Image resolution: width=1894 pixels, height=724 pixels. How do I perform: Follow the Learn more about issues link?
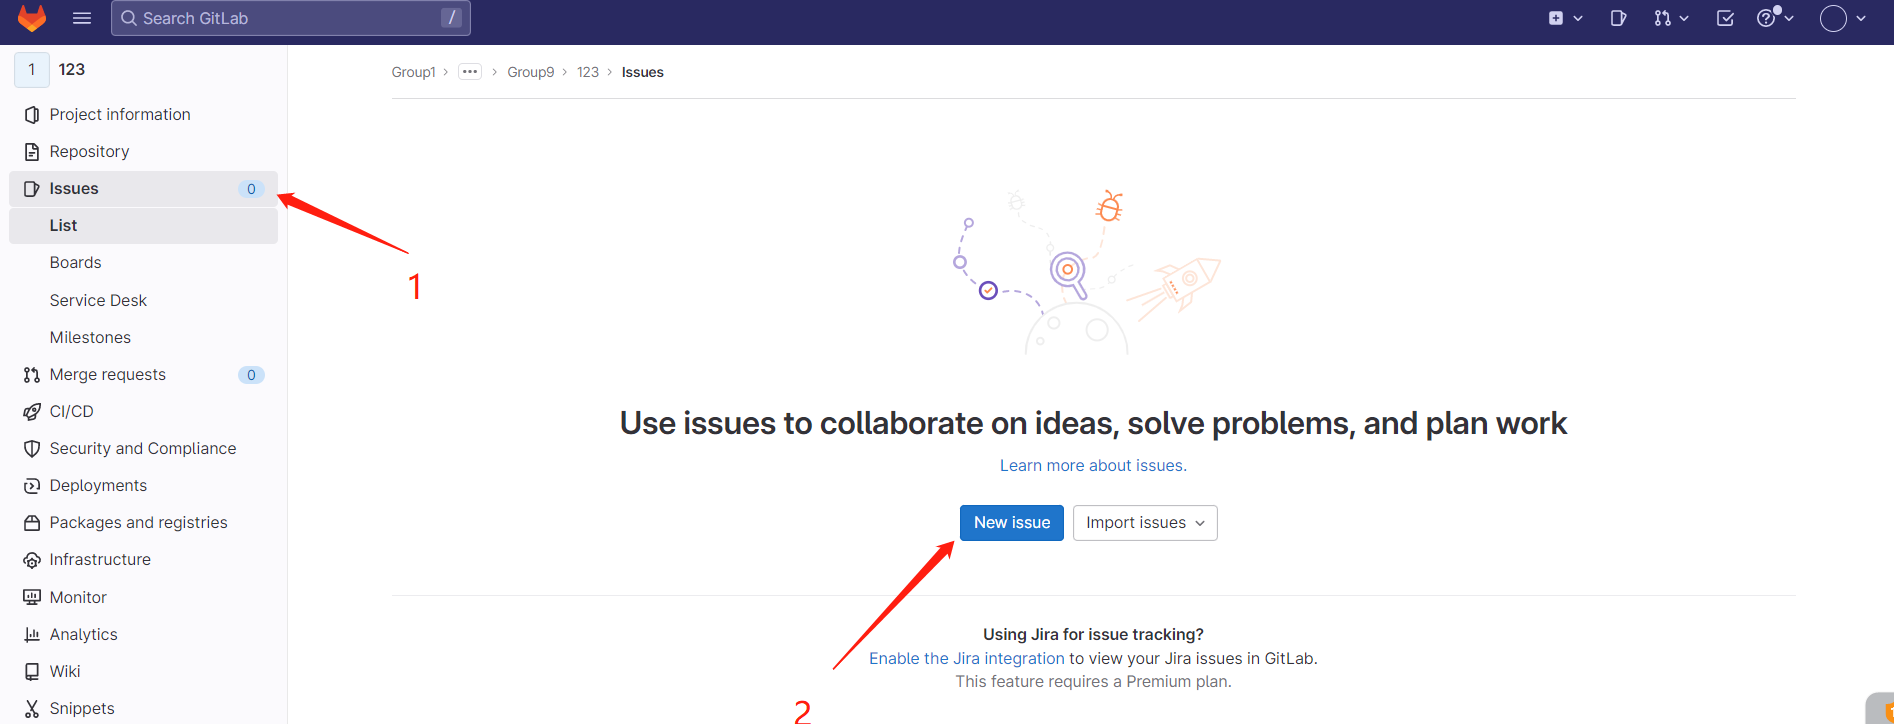coord(1093,466)
